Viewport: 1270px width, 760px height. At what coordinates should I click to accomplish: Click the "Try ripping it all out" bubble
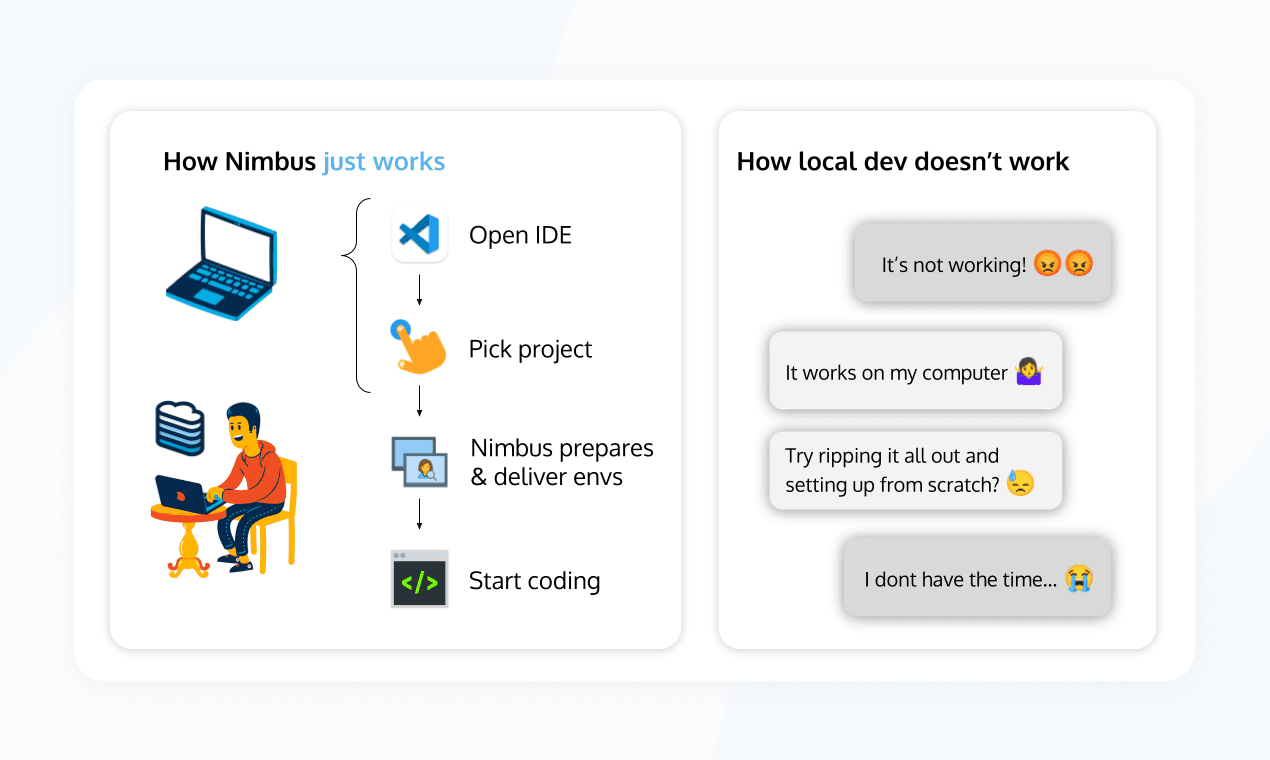[915, 470]
